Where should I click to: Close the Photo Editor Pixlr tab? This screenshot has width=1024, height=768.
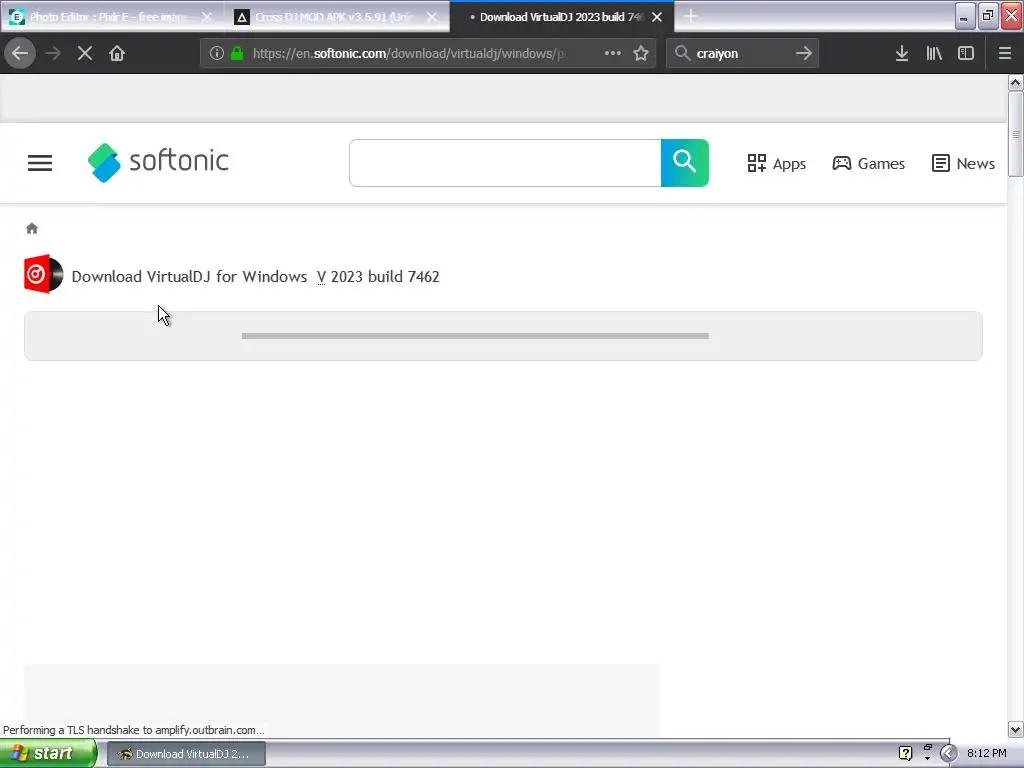[206, 17]
